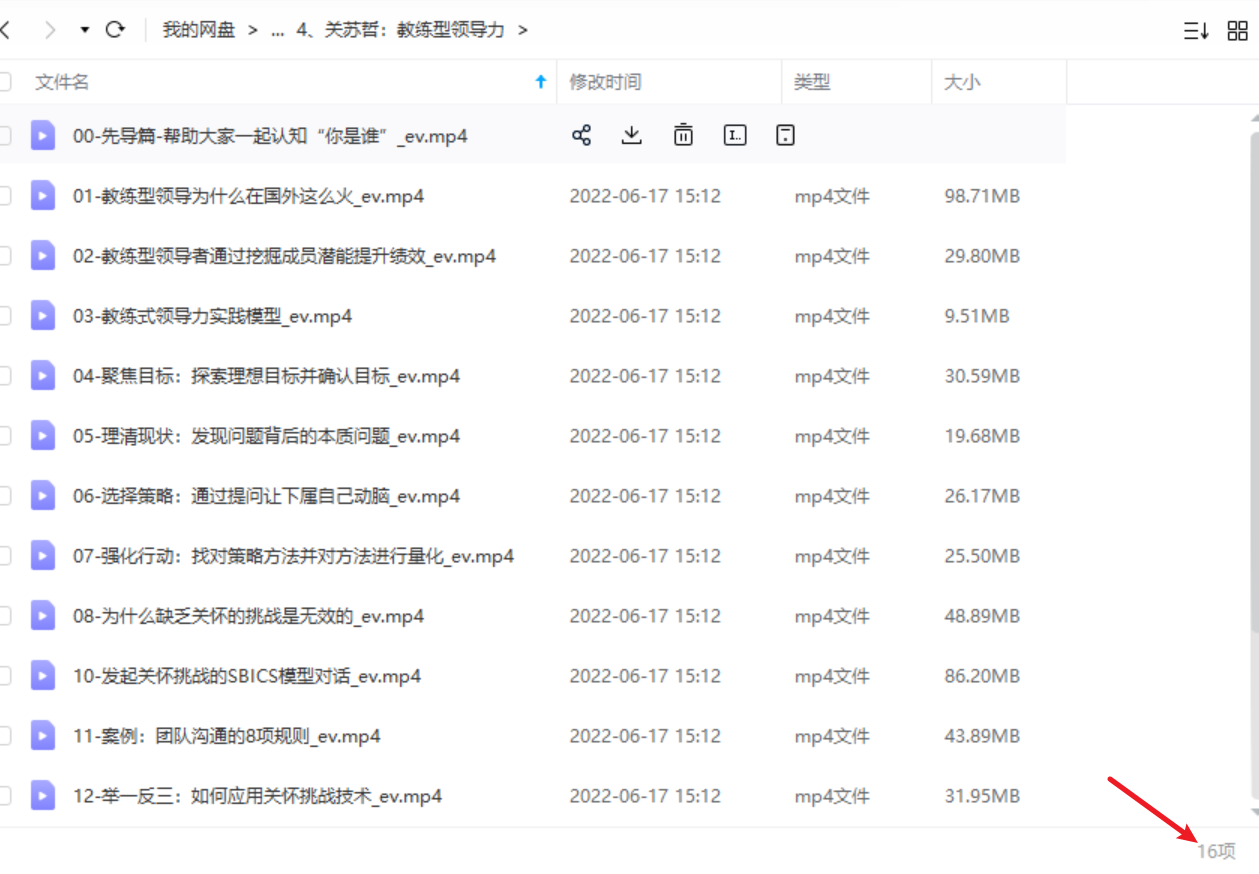Tick the checkbox for 12-举一反三 file
Image resolution: width=1259 pixels, height=874 pixels.
[4, 796]
